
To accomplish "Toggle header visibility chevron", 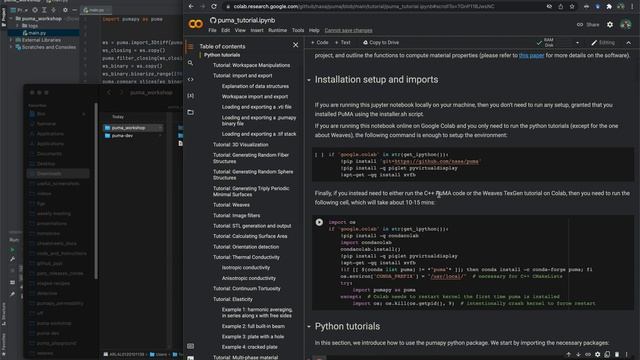I will [629, 42].
